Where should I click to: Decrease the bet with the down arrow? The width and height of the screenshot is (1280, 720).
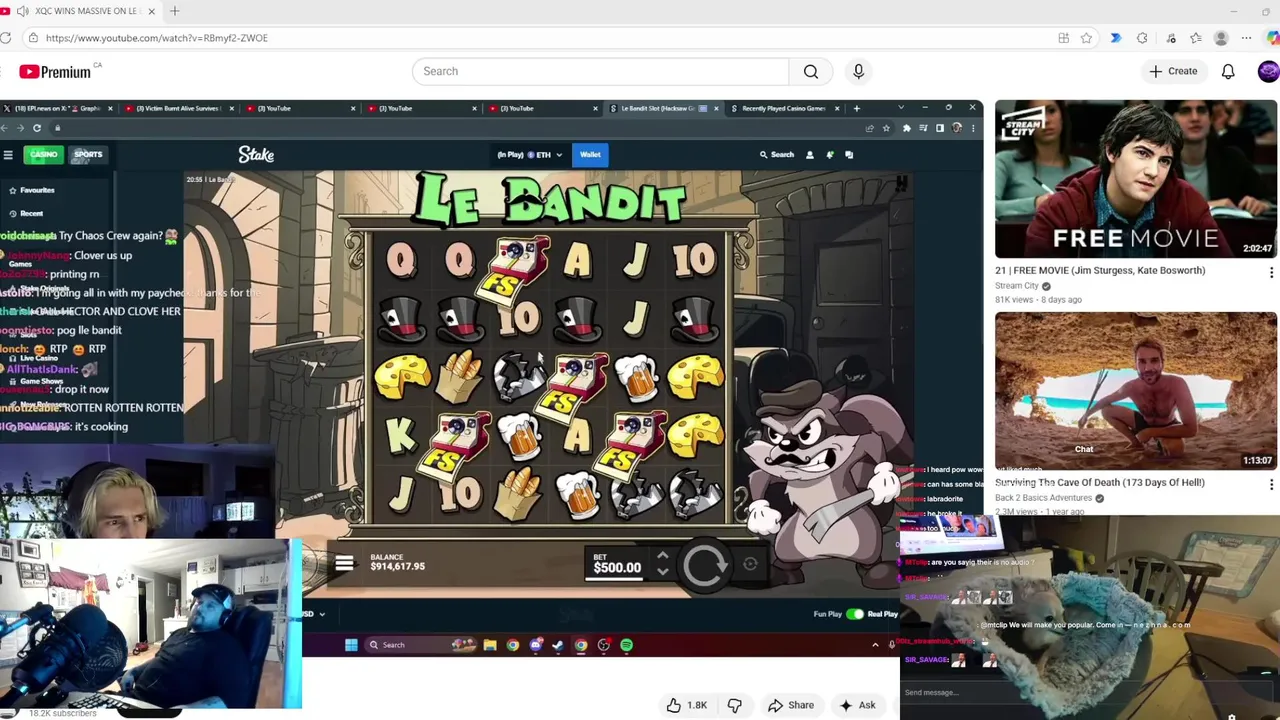click(662, 572)
